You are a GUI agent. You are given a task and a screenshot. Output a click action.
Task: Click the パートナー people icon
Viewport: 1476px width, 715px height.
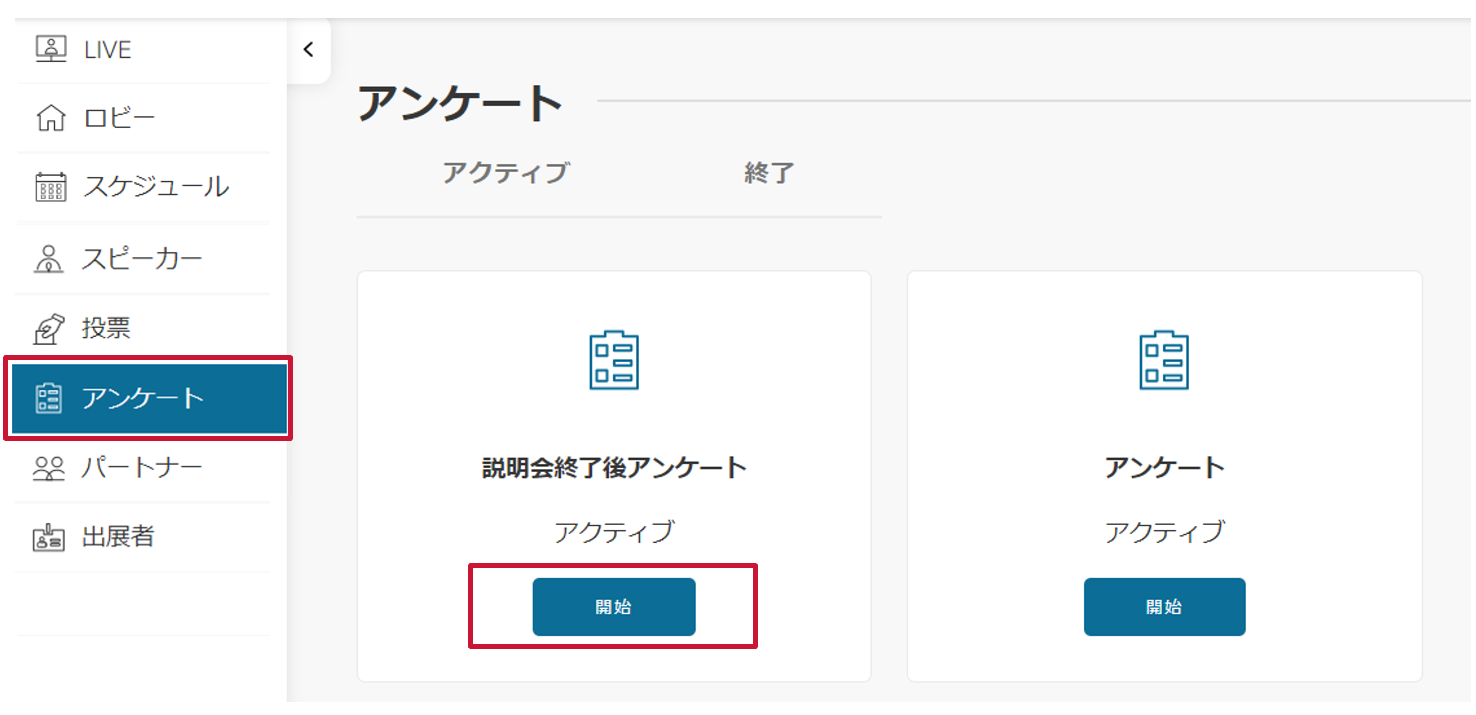(49, 467)
